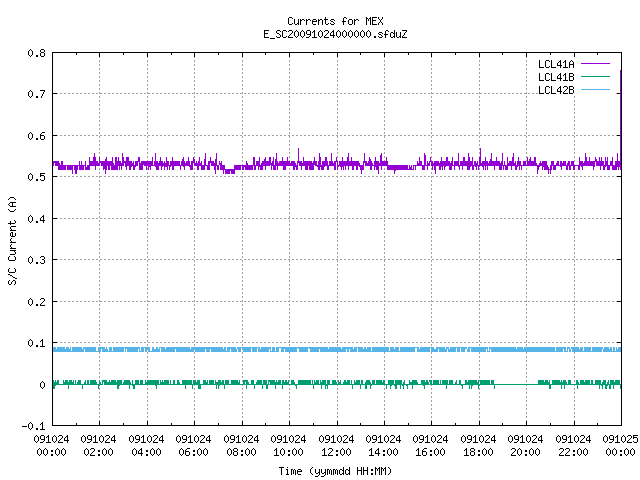The image size is (640, 480).
Task: Click the blue LCL42B legend line sample
Action: point(595,89)
